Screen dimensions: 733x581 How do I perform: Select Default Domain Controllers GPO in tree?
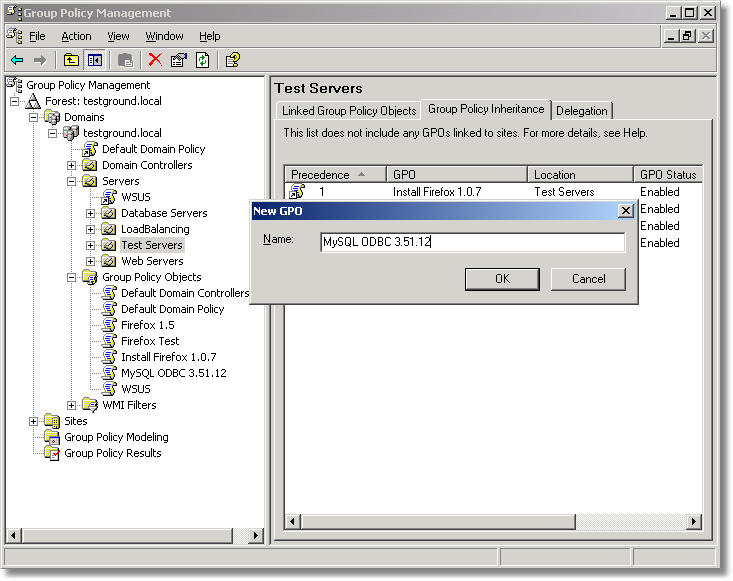coord(185,293)
